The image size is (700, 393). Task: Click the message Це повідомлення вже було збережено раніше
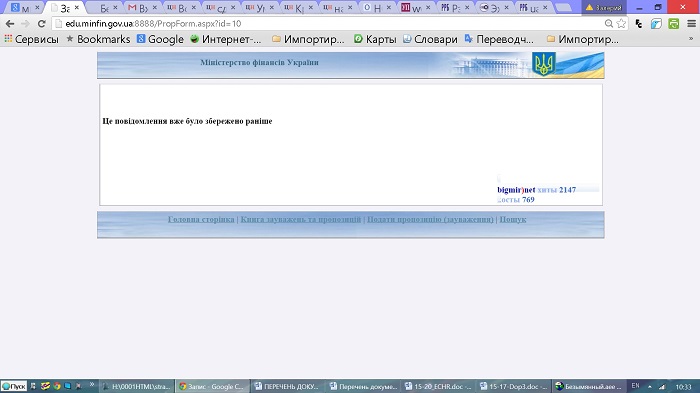click(x=187, y=121)
